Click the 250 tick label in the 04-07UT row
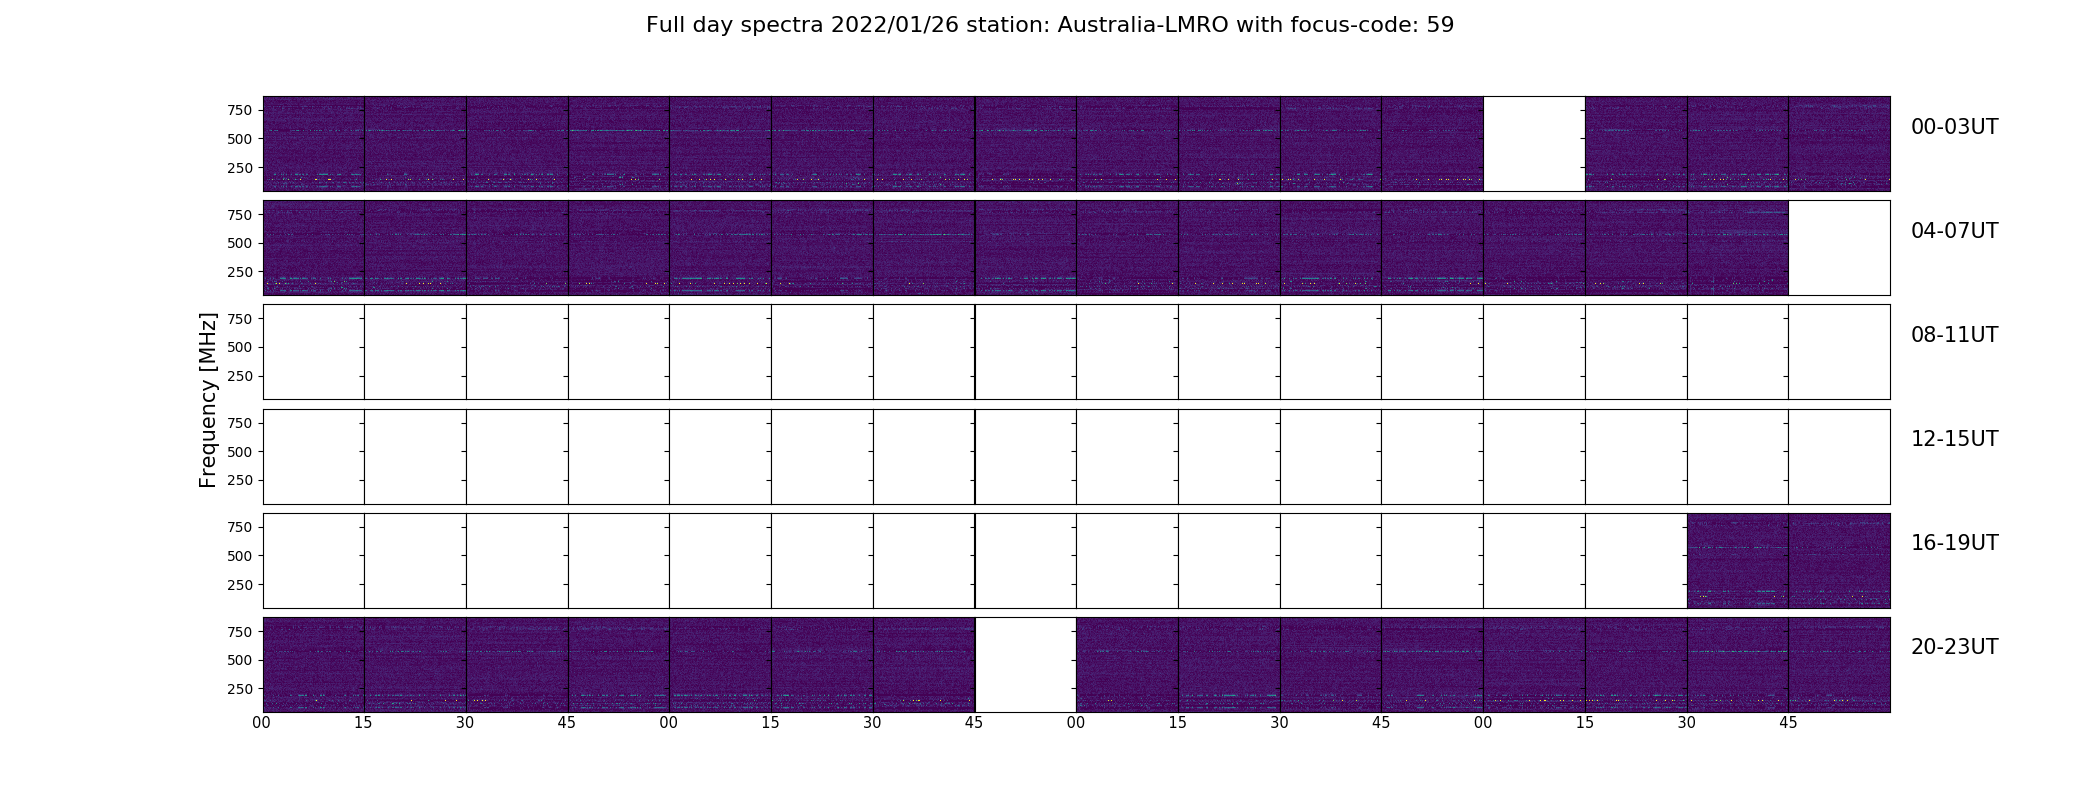Image resolution: width=2100 pixels, height=800 pixels. [240, 272]
